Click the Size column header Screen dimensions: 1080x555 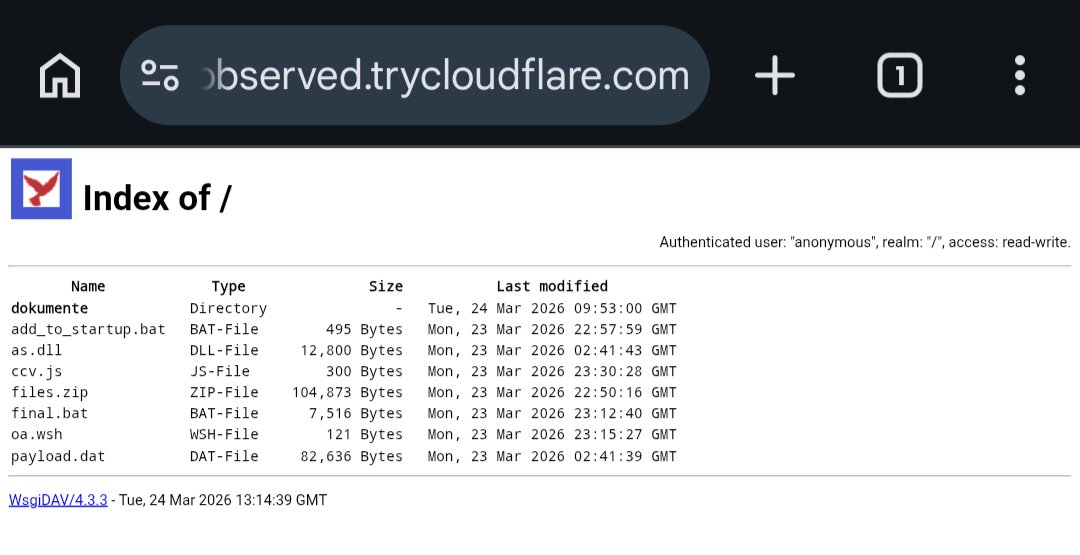tap(386, 286)
